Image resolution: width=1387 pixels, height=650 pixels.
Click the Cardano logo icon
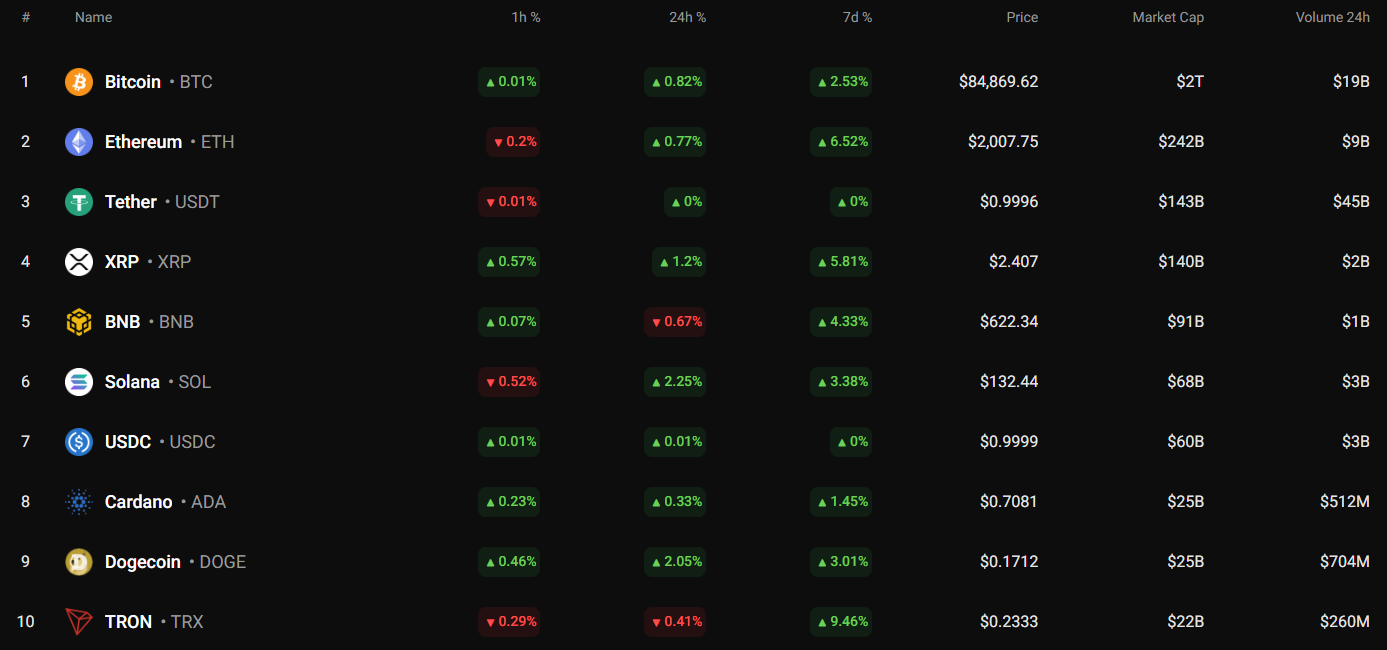pyautogui.click(x=79, y=502)
